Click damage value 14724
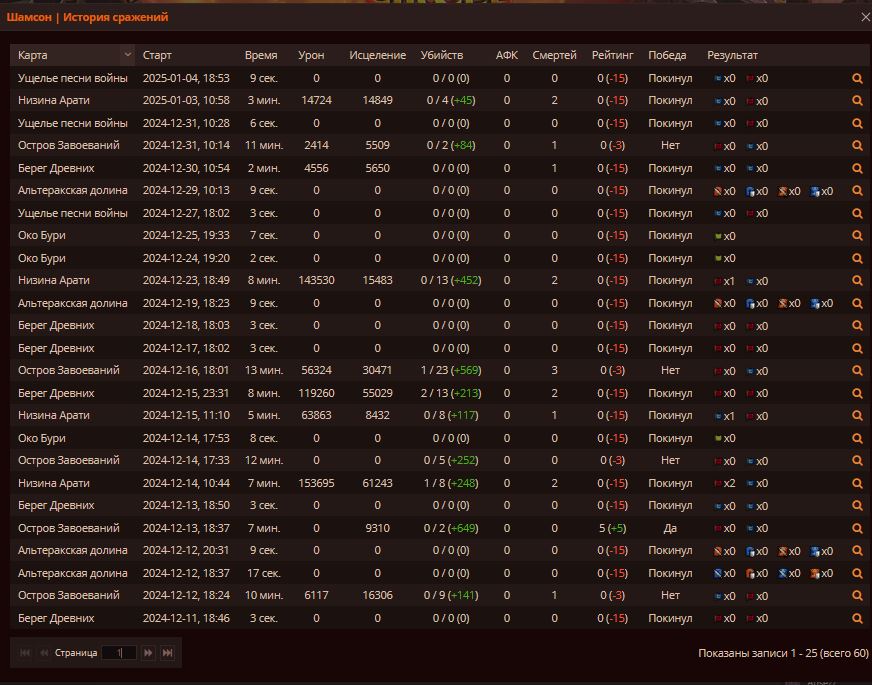 point(316,101)
